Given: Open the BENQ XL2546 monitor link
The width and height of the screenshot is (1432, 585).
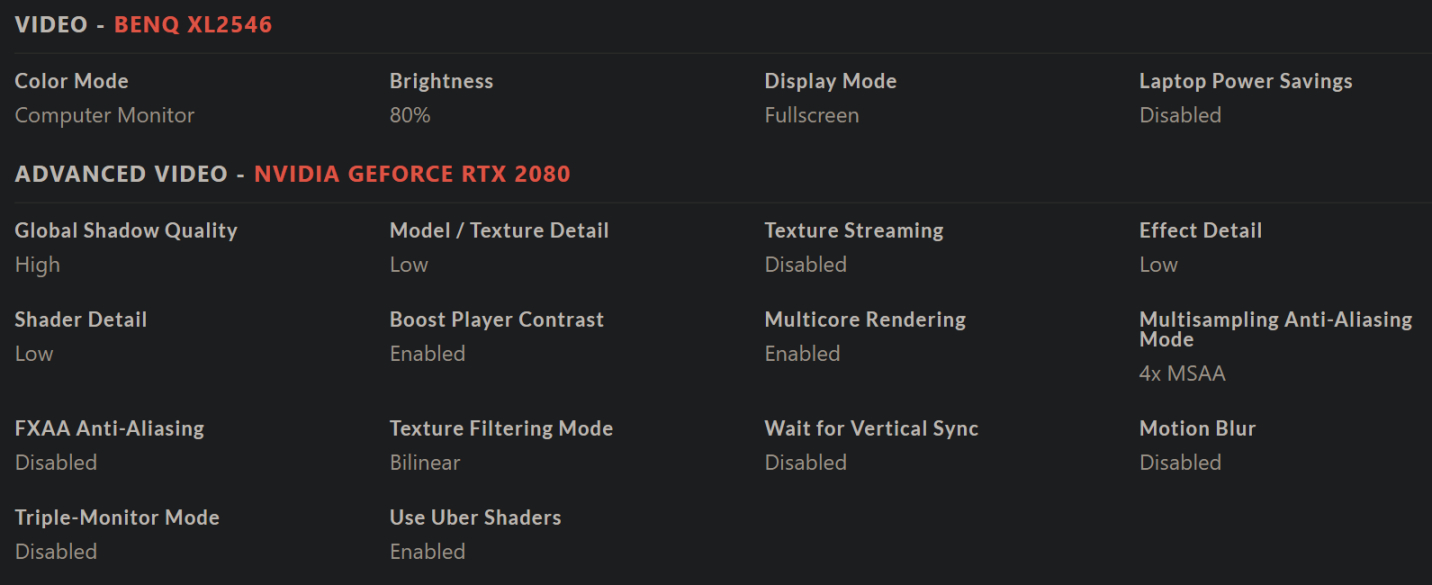Looking at the screenshot, I should pyautogui.click(x=193, y=25).
